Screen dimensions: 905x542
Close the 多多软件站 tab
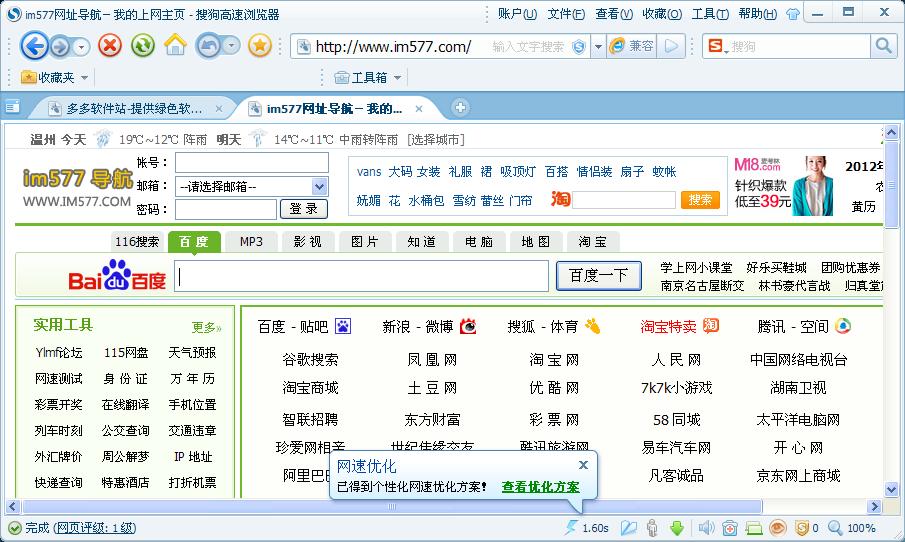[x=219, y=109]
